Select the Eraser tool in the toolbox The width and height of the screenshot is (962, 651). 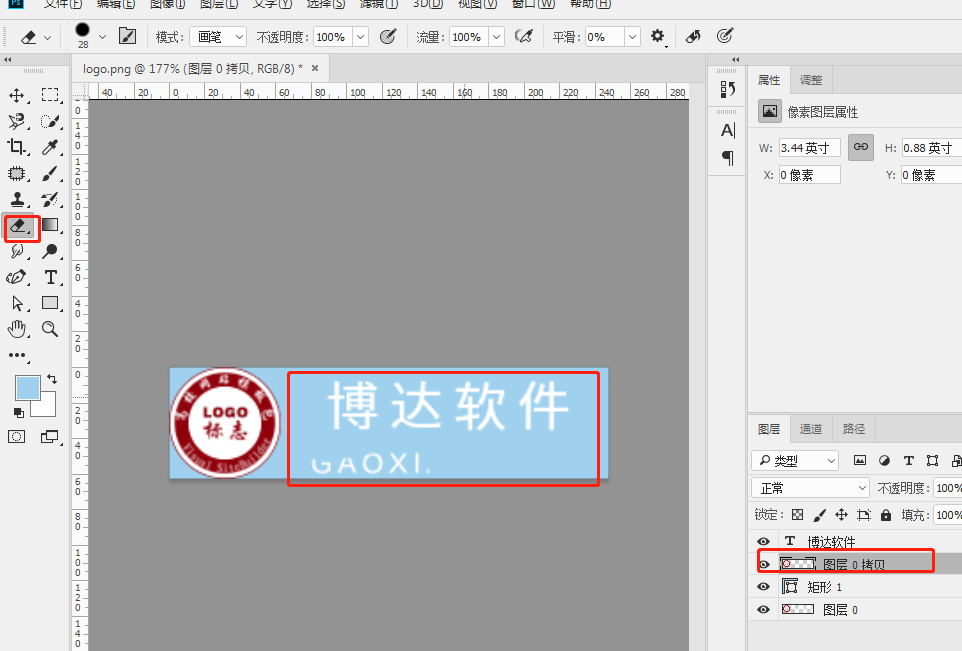(x=20, y=226)
